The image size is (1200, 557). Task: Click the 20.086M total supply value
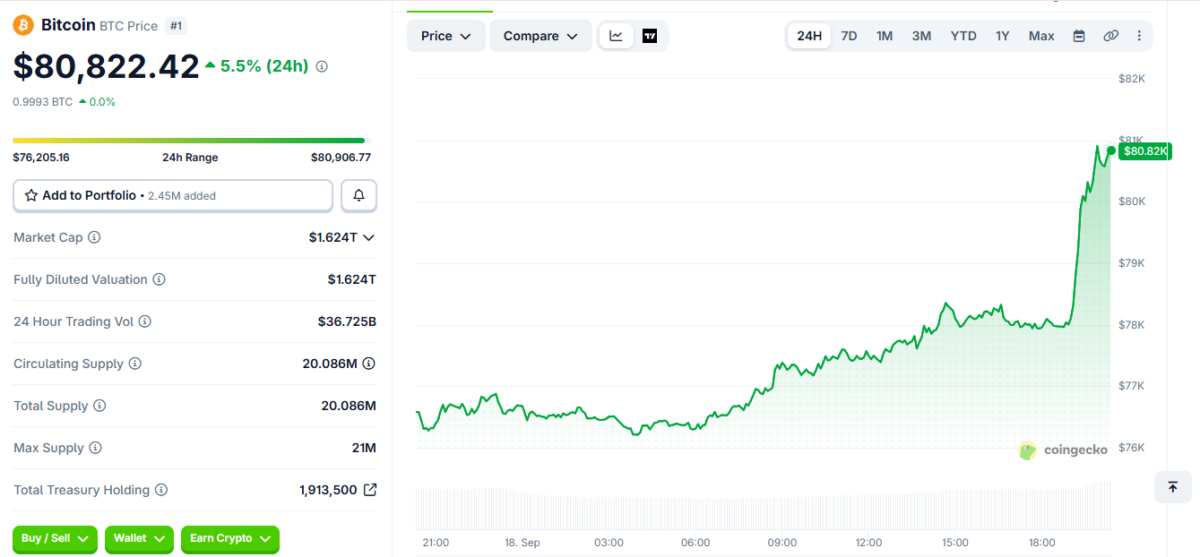[349, 406]
